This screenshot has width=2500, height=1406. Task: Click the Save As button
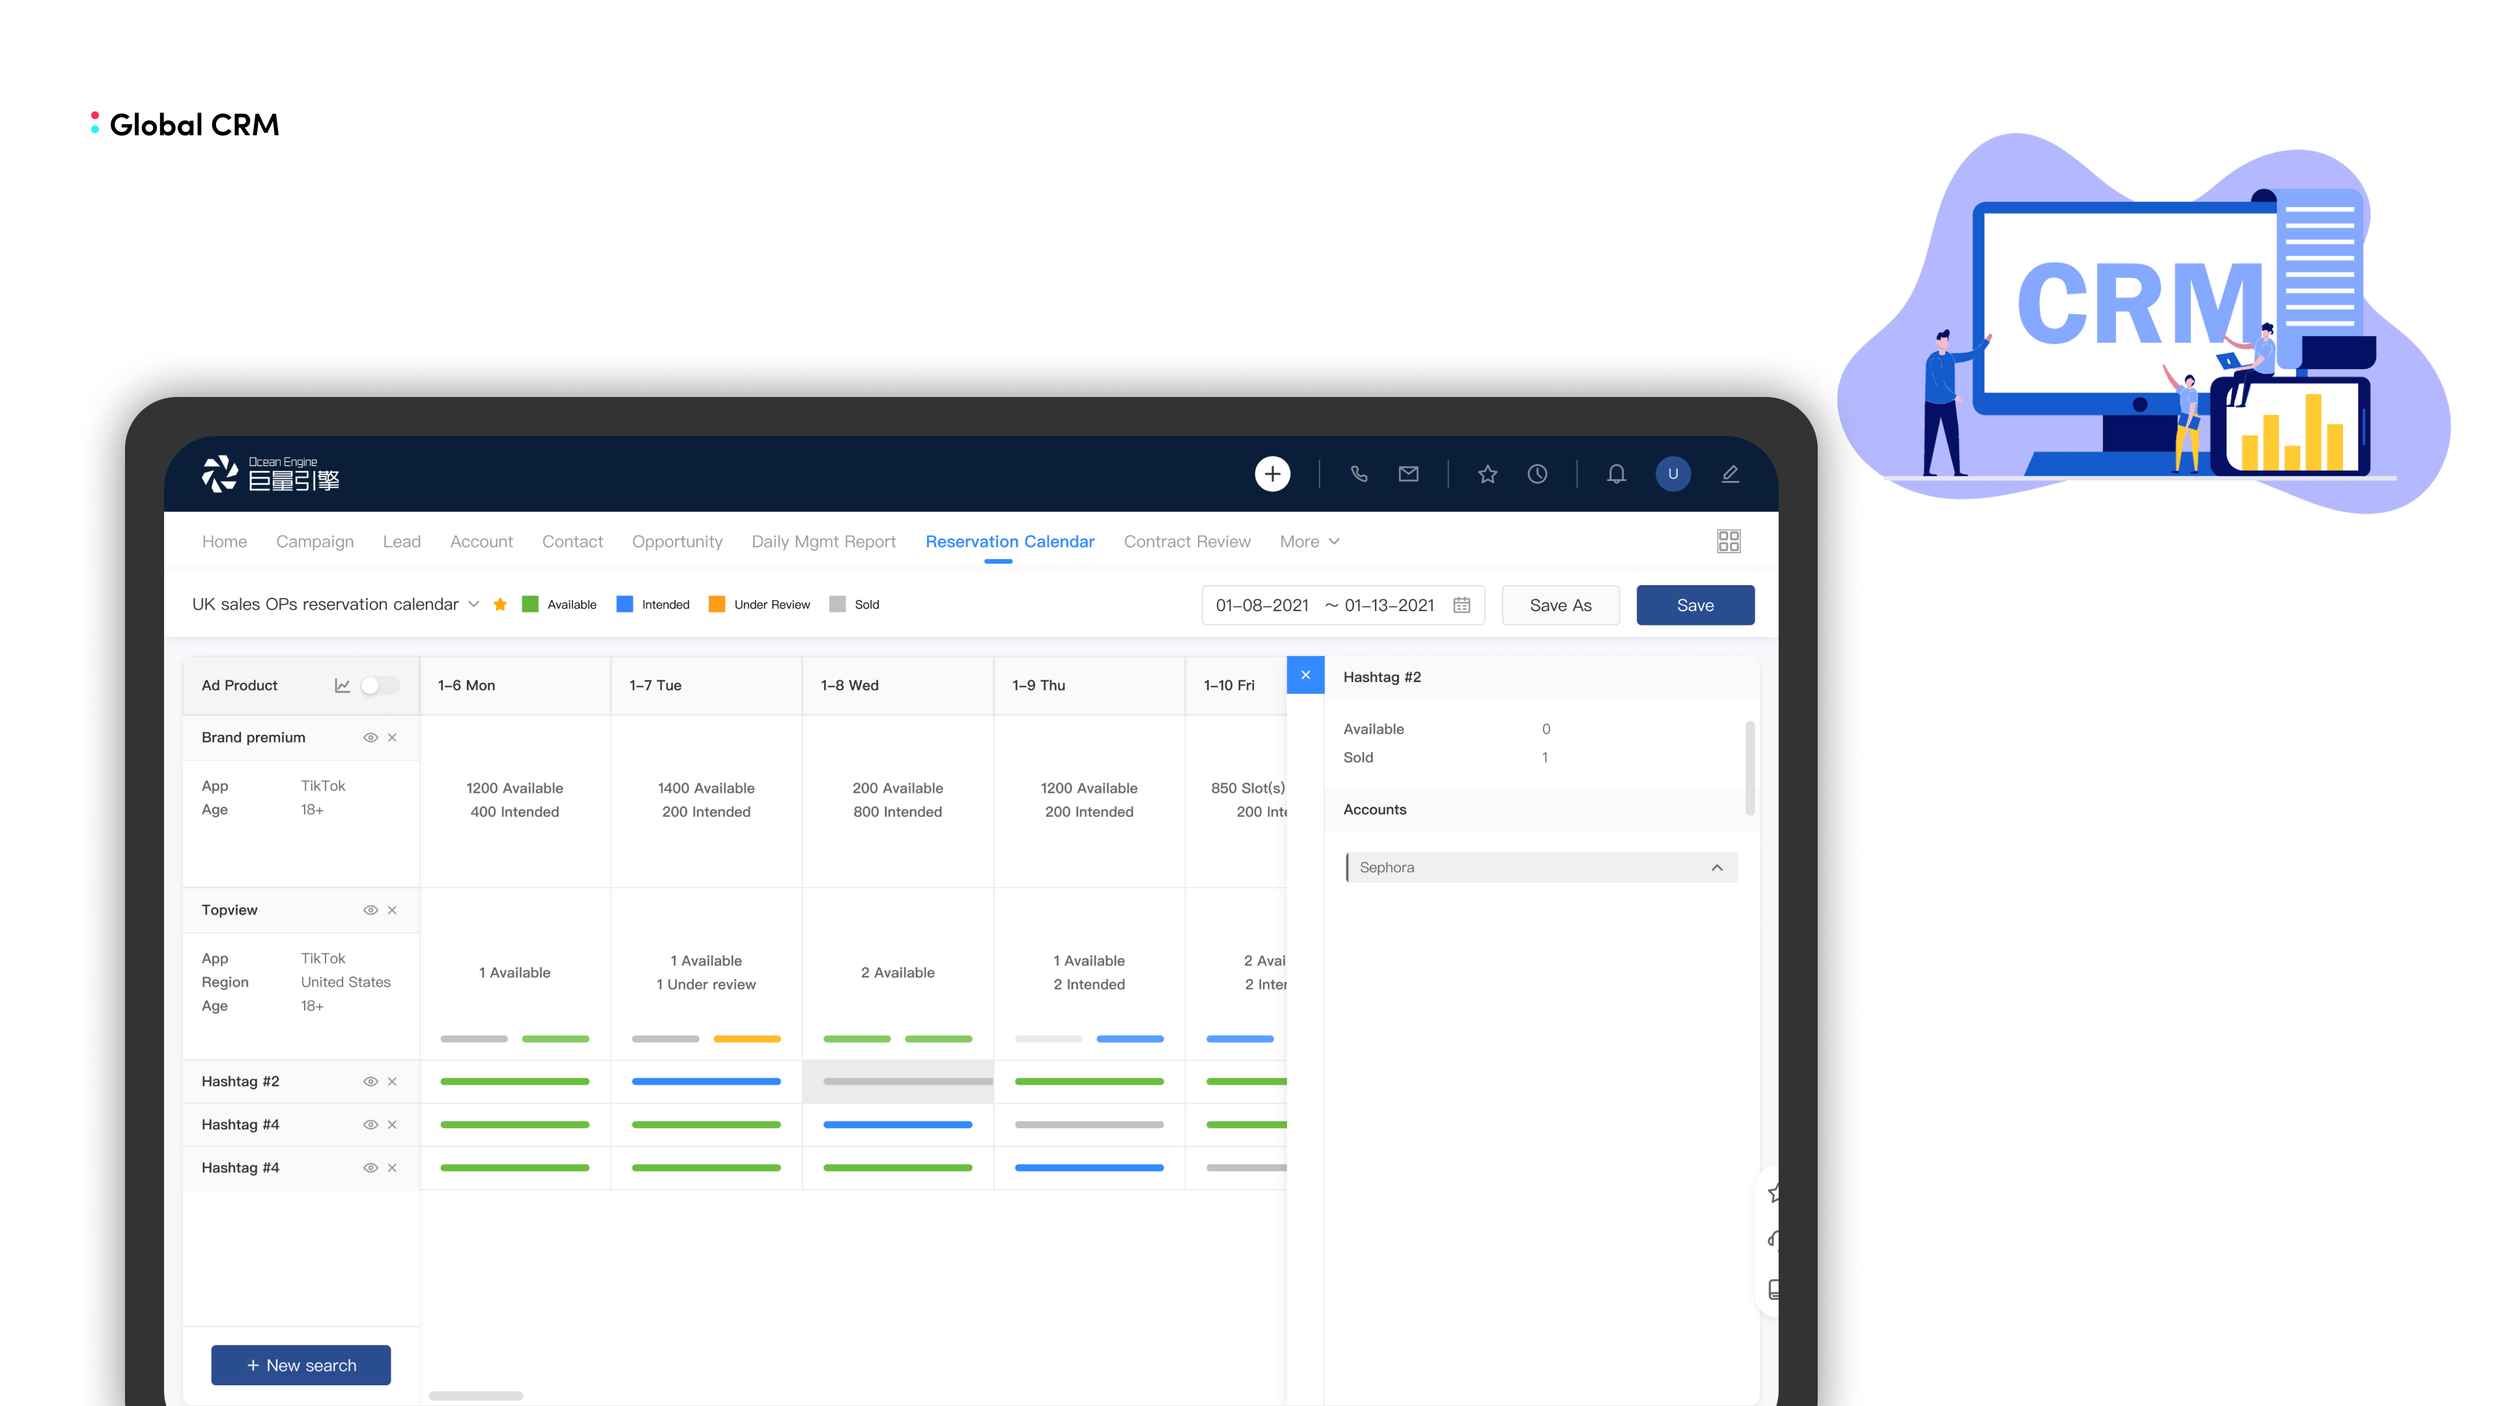(x=1559, y=605)
